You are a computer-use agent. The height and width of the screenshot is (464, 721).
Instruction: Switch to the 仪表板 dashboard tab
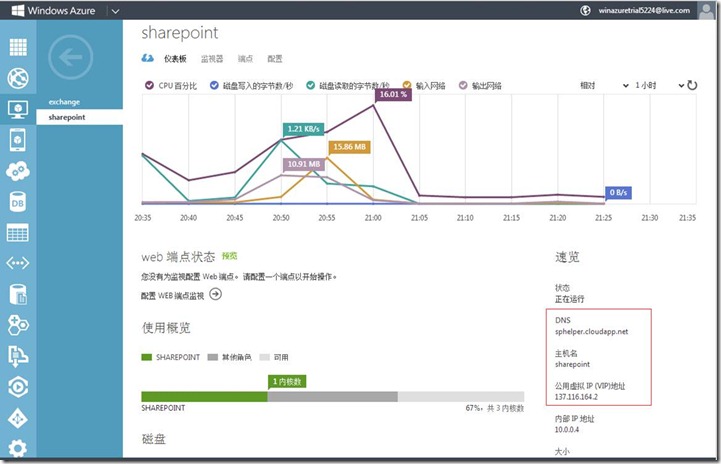tap(175, 59)
